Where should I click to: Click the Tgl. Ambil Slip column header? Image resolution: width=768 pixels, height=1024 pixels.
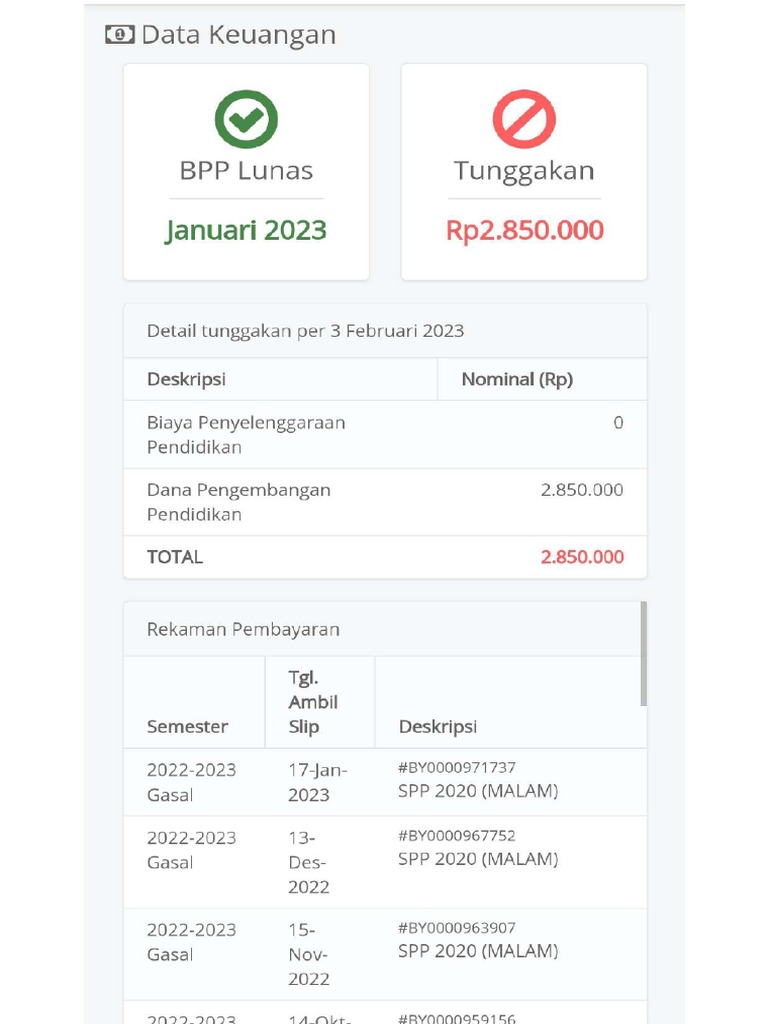pos(313,702)
